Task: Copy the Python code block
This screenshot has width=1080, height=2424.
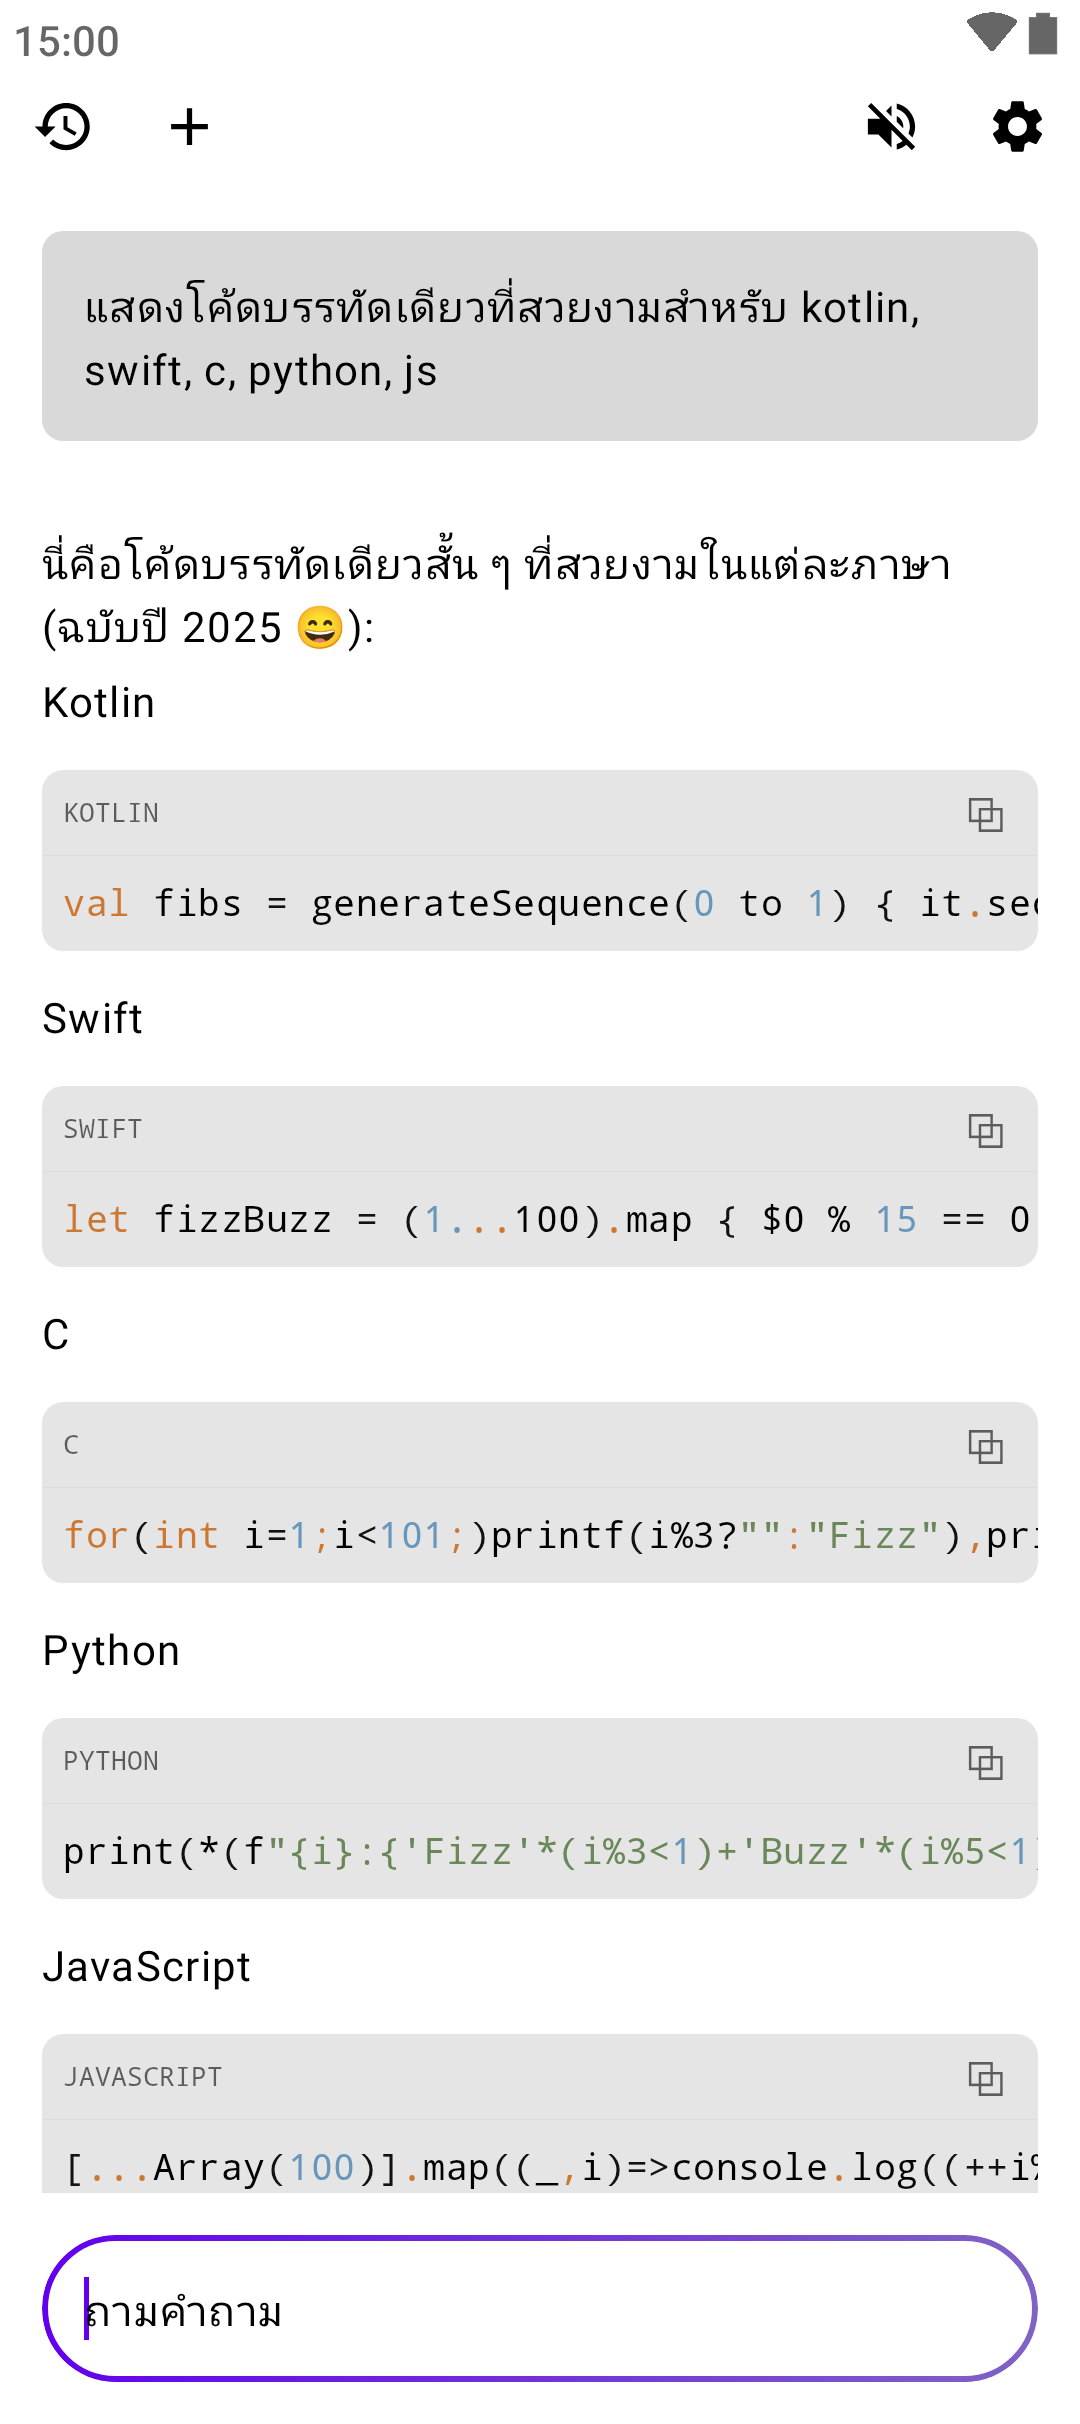Action: point(985,1762)
